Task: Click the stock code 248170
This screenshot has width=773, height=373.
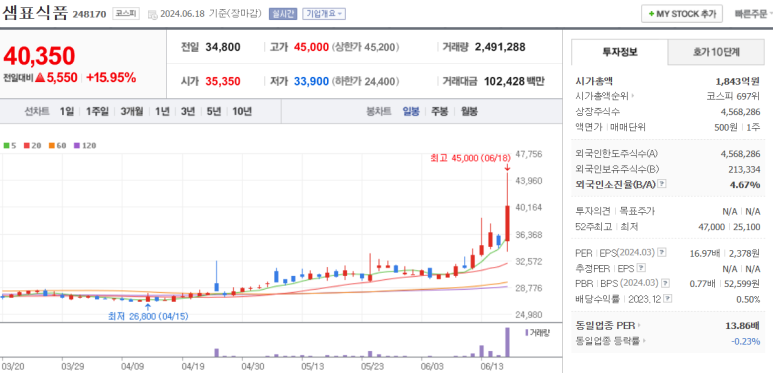Action: (x=89, y=14)
